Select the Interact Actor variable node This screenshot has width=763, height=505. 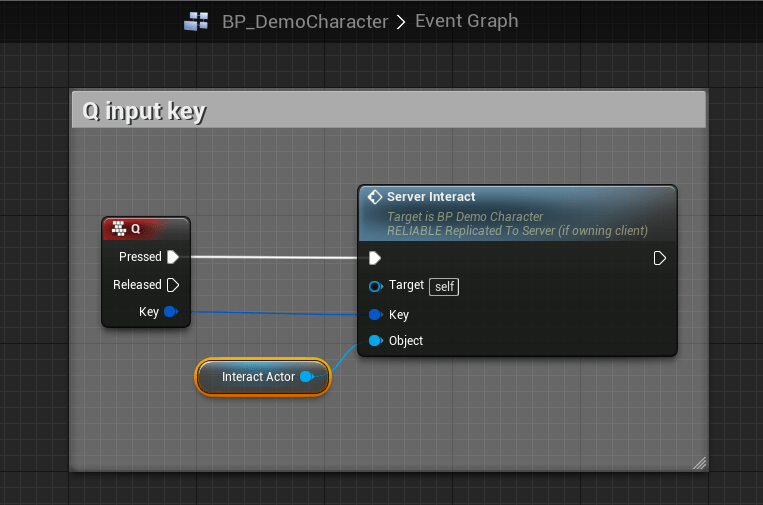point(258,377)
